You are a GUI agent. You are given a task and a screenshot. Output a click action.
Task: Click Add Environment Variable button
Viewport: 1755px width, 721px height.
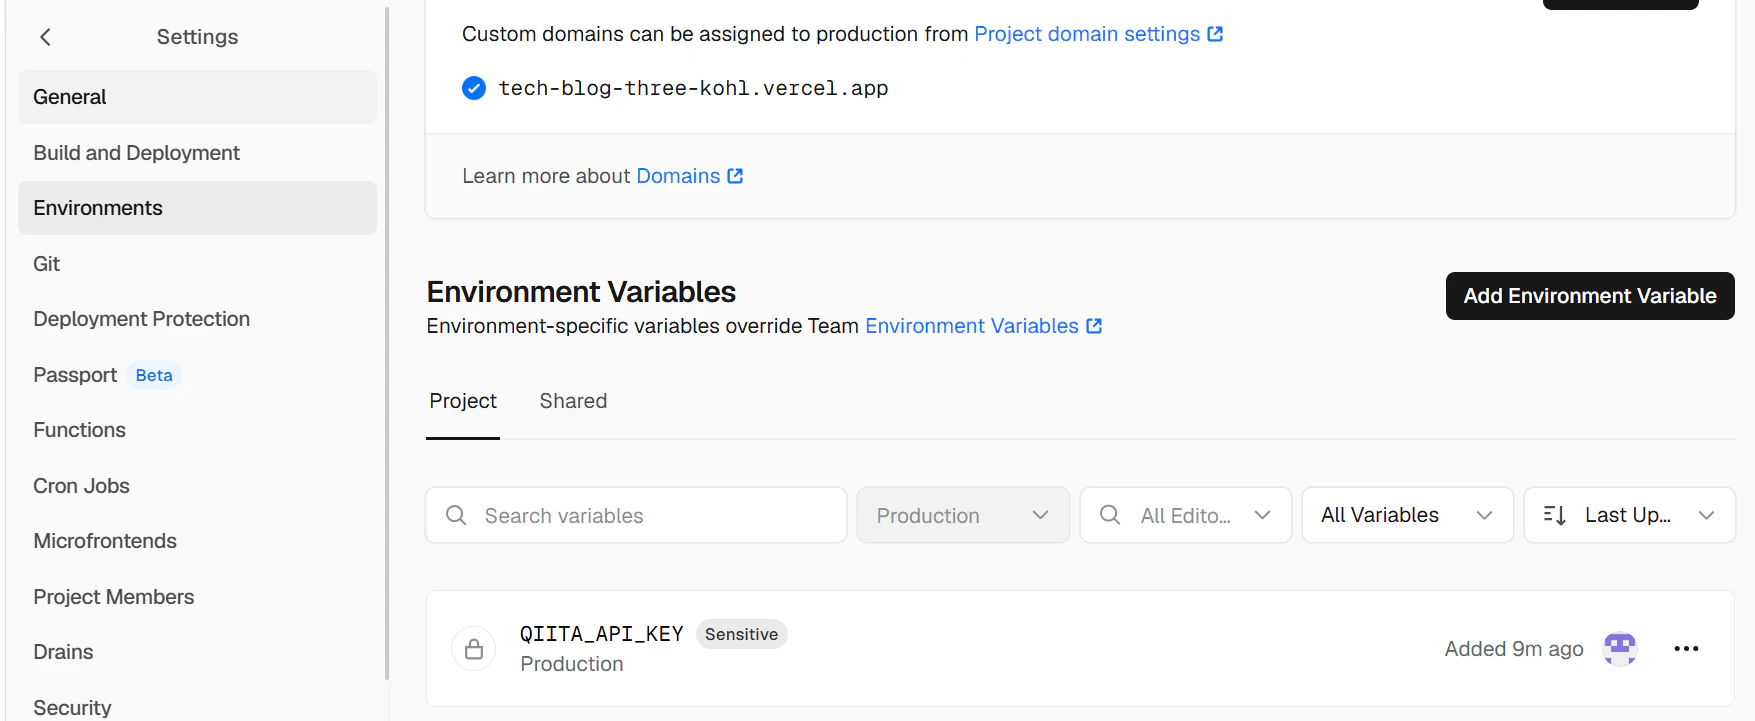(1590, 296)
